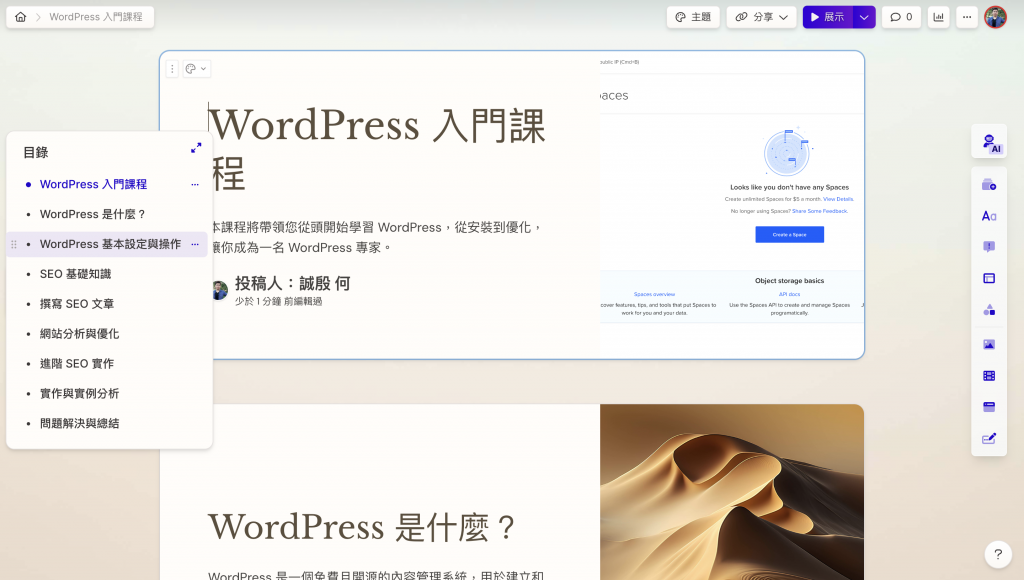Open the user profile avatar

coord(995,17)
